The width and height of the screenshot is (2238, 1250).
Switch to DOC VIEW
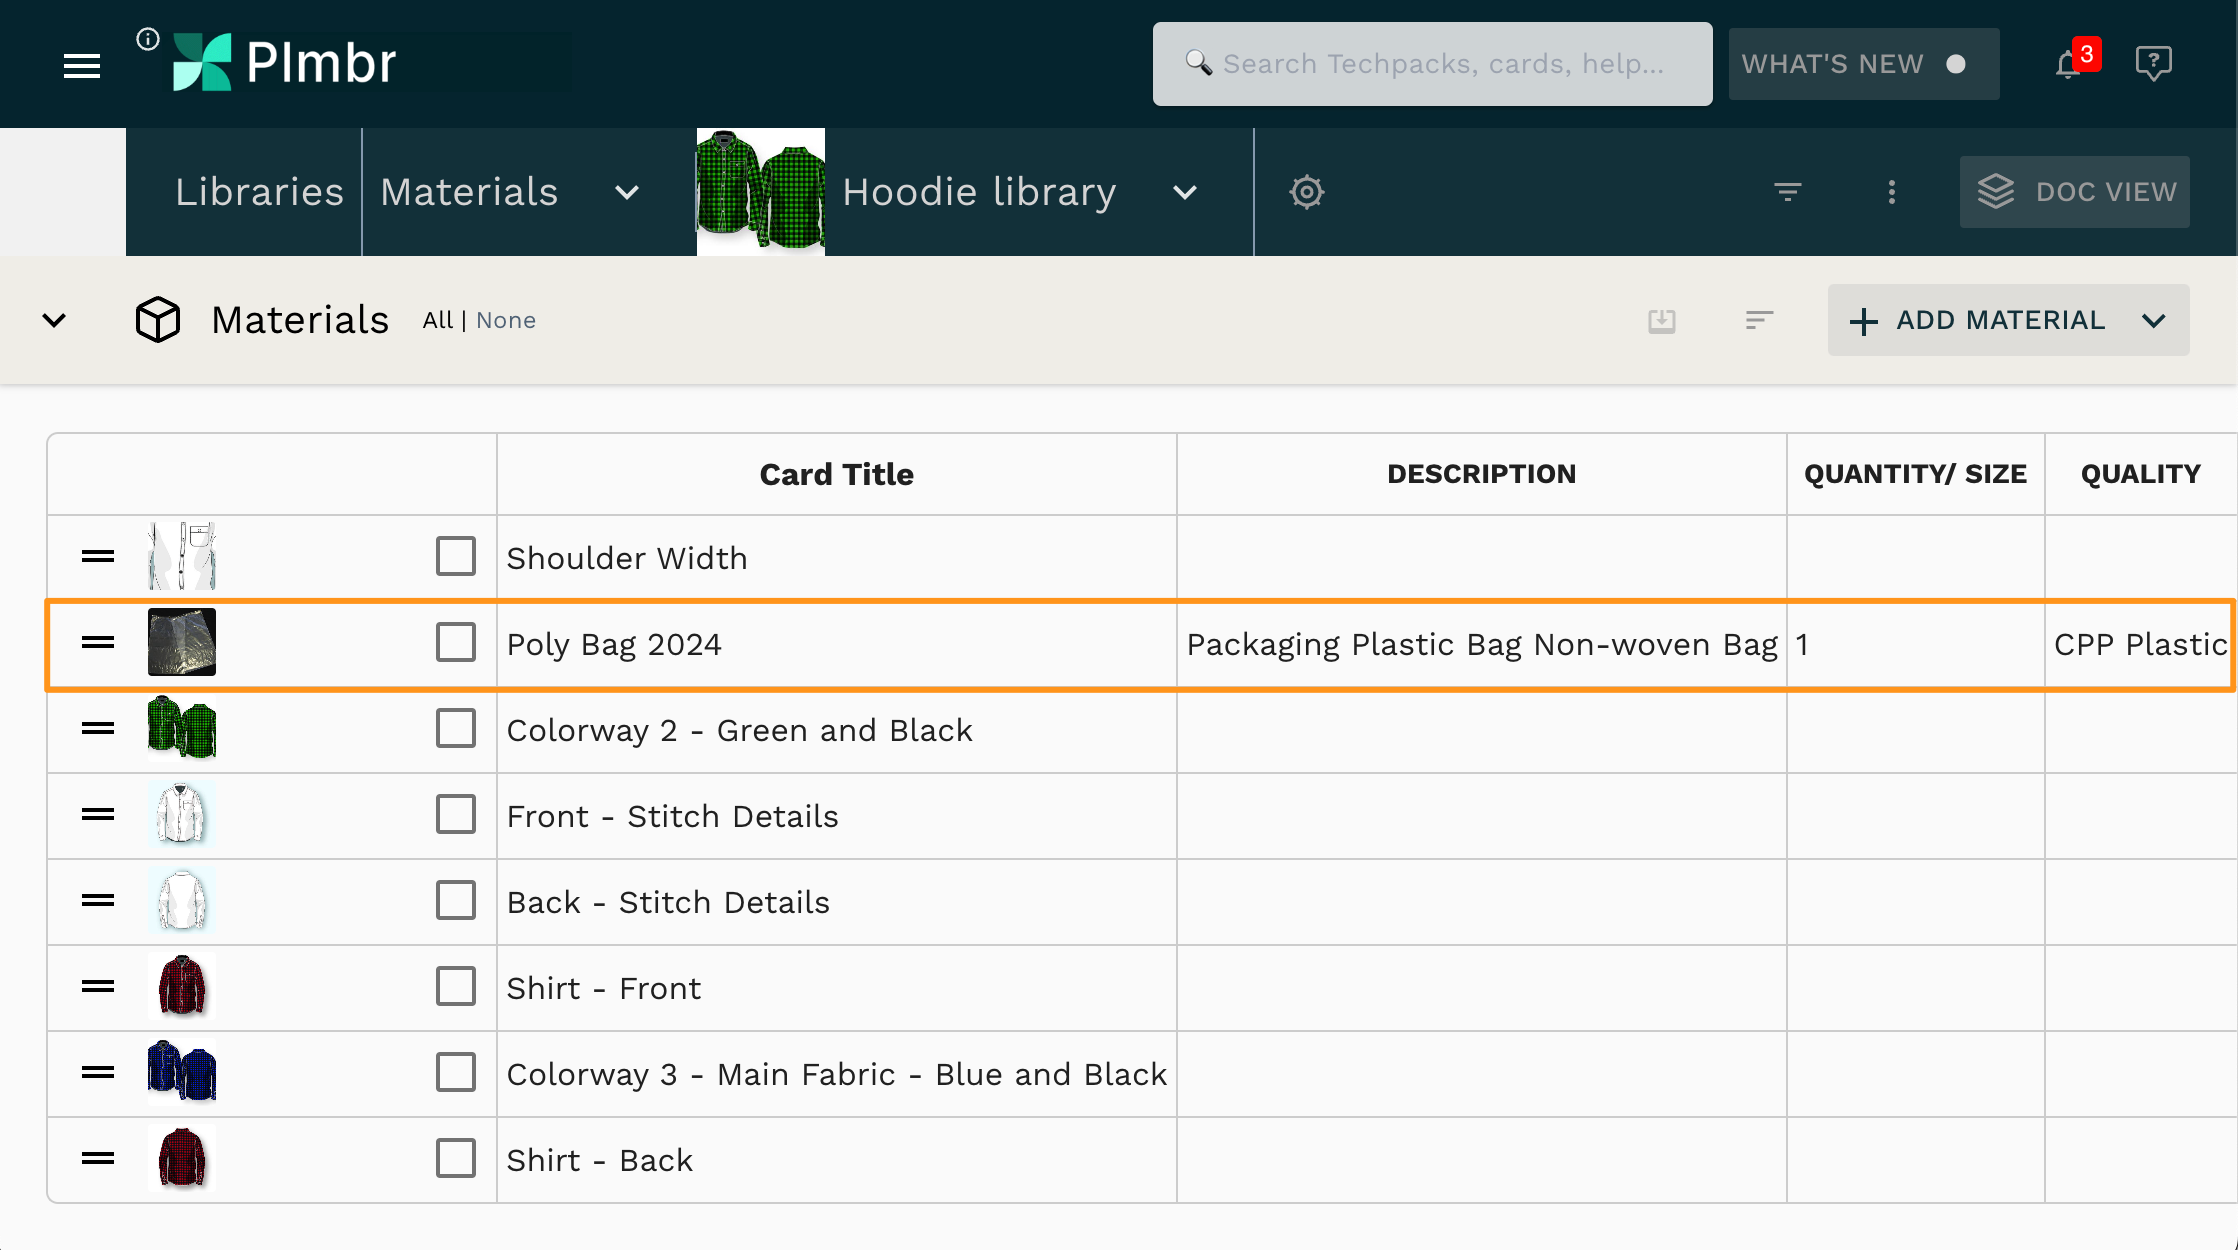point(2074,192)
